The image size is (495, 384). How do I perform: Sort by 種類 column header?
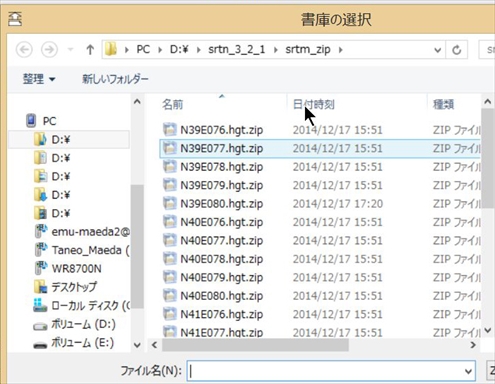click(443, 104)
